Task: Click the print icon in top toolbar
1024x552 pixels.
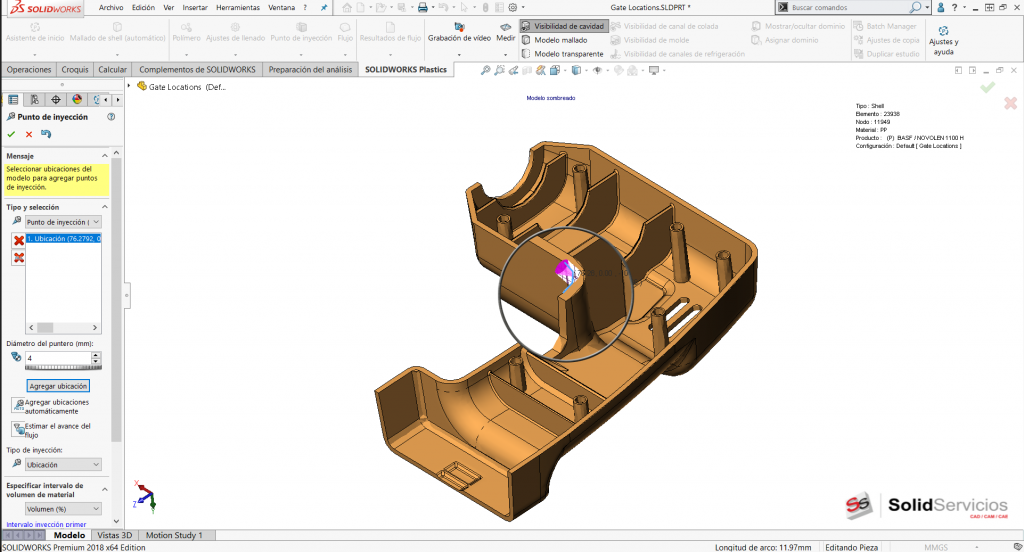Action: [x=422, y=7]
